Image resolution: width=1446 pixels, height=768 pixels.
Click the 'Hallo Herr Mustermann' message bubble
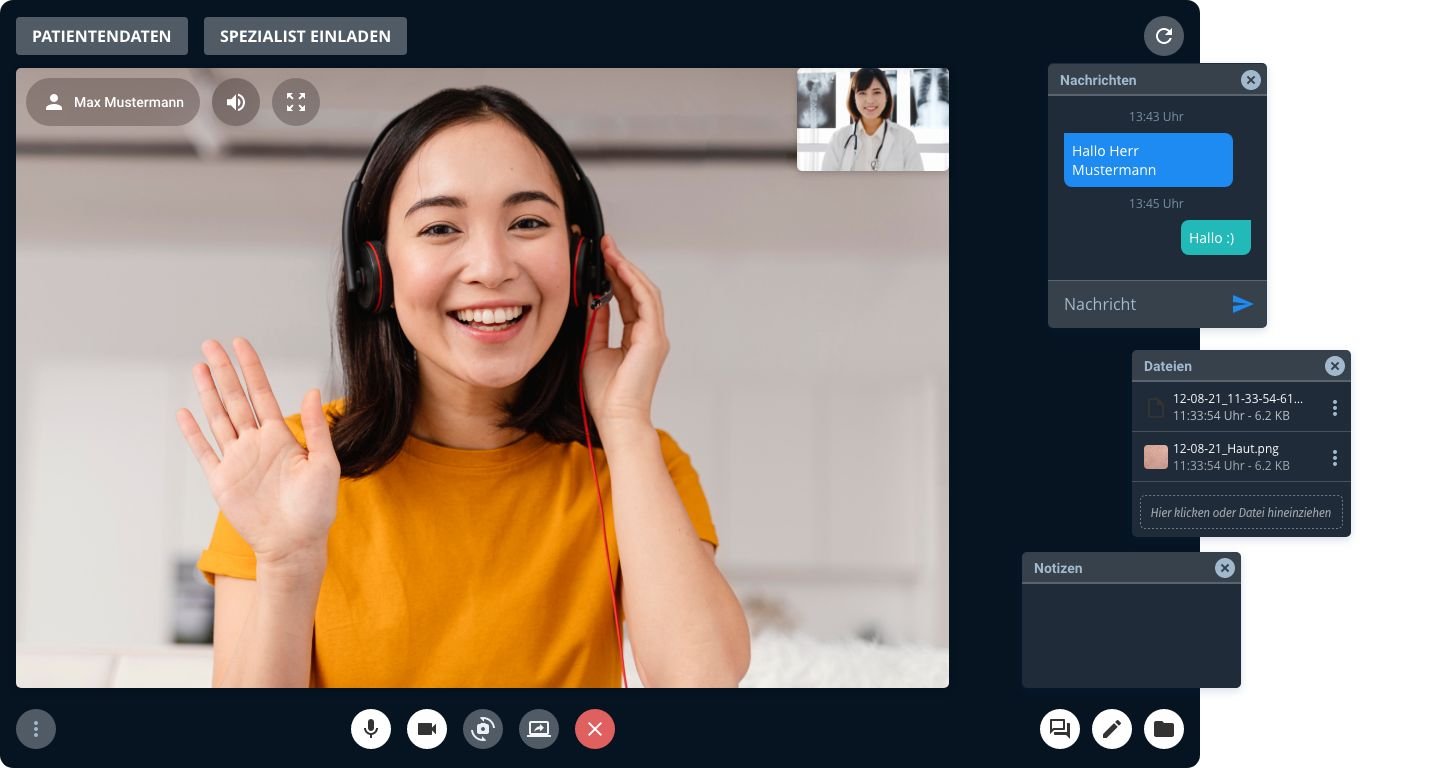coord(1148,160)
